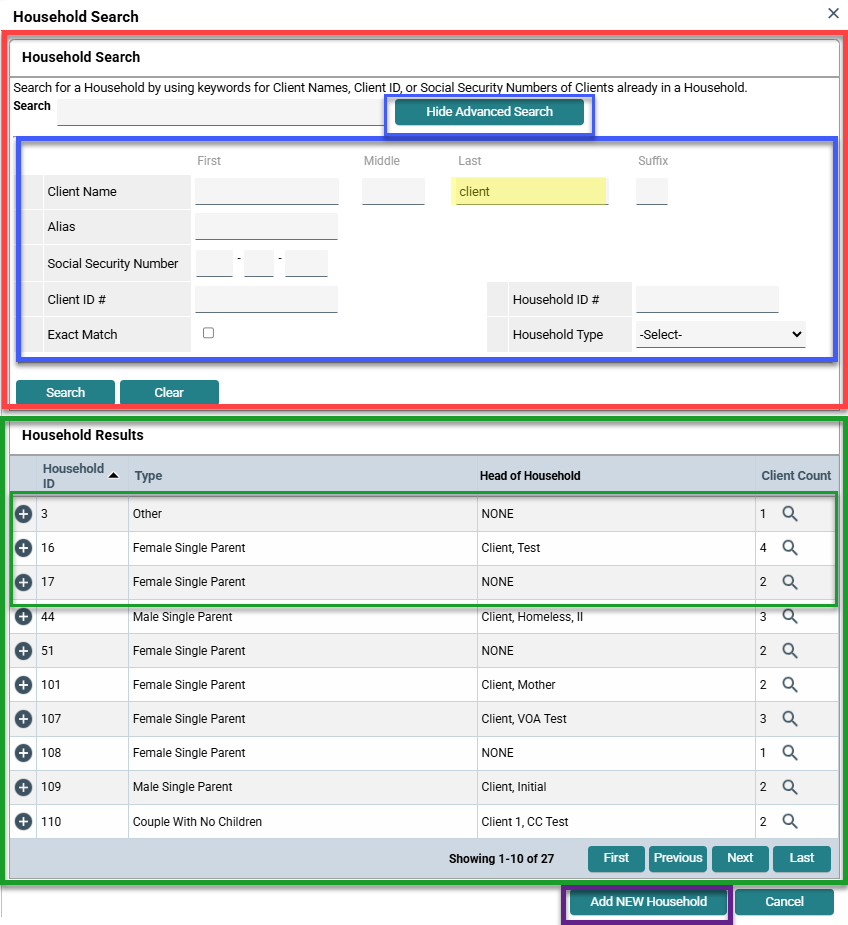This screenshot has height=925, width=848.
Task: Click the Last name input field
Action: tap(530, 191)
